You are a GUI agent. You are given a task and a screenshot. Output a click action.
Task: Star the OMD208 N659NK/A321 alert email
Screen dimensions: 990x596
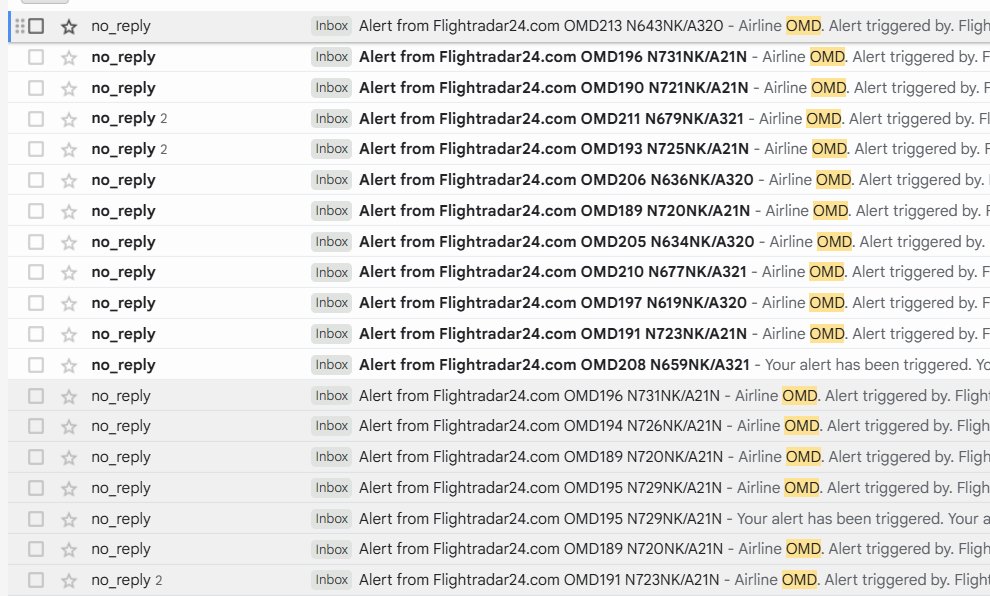tap(69, 366)
